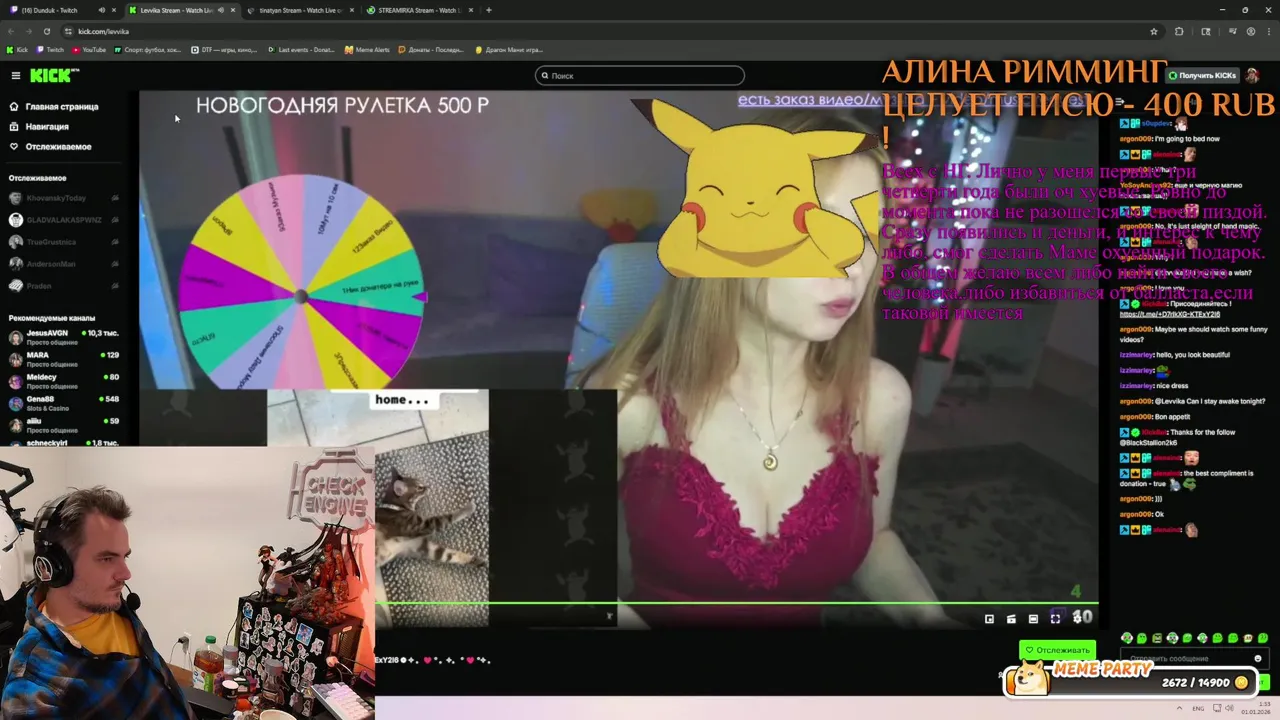Click the site information icon

pyautogui.click(x=69, y=31)
